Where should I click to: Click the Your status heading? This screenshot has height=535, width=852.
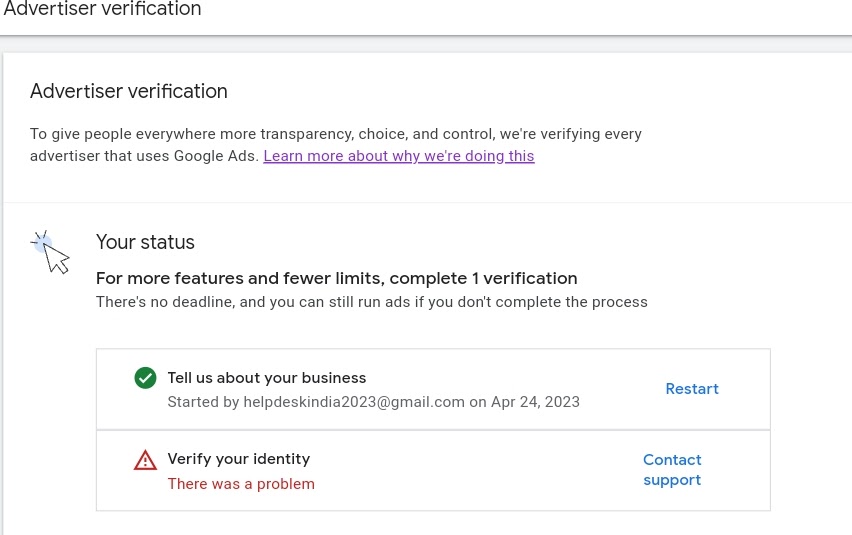tap(145, 242)
